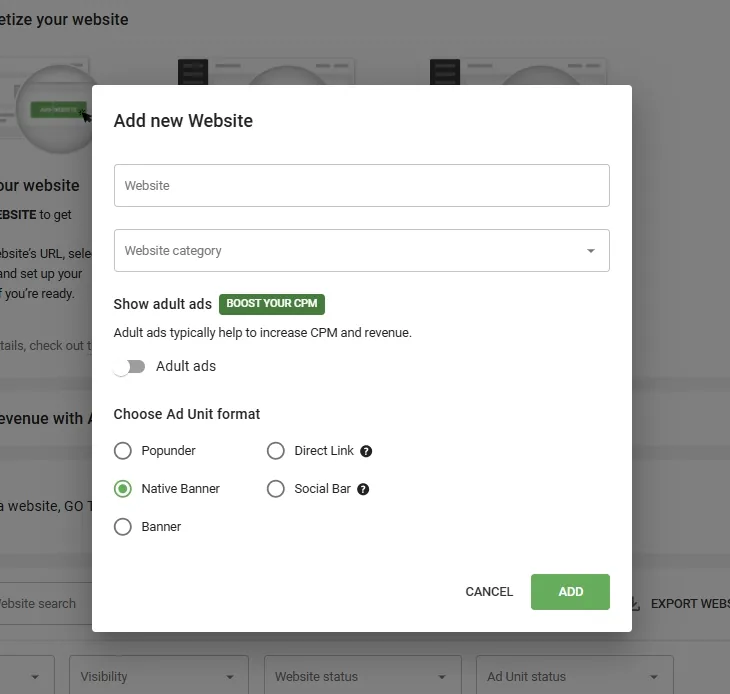Toggle the Adult ads switch
The width and height of the screenshot is (730, 694).
130,367
